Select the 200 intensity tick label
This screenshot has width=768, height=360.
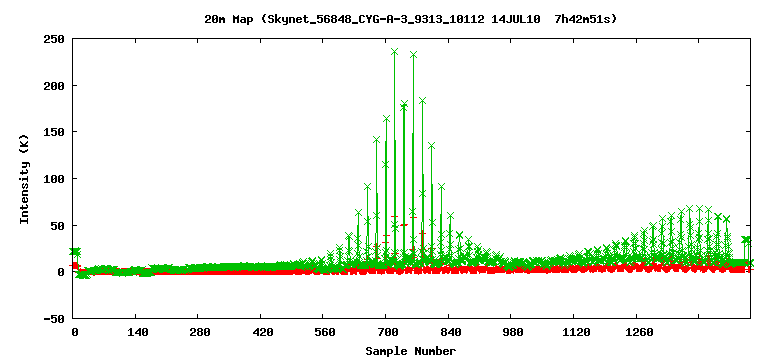(55, 86)
